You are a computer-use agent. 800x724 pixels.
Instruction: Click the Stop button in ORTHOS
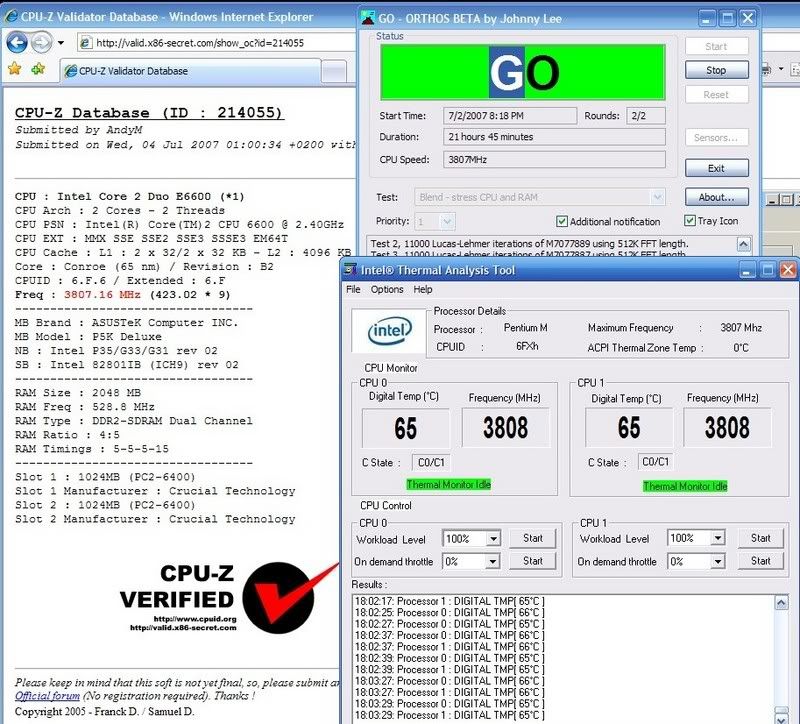coord(716,70)
